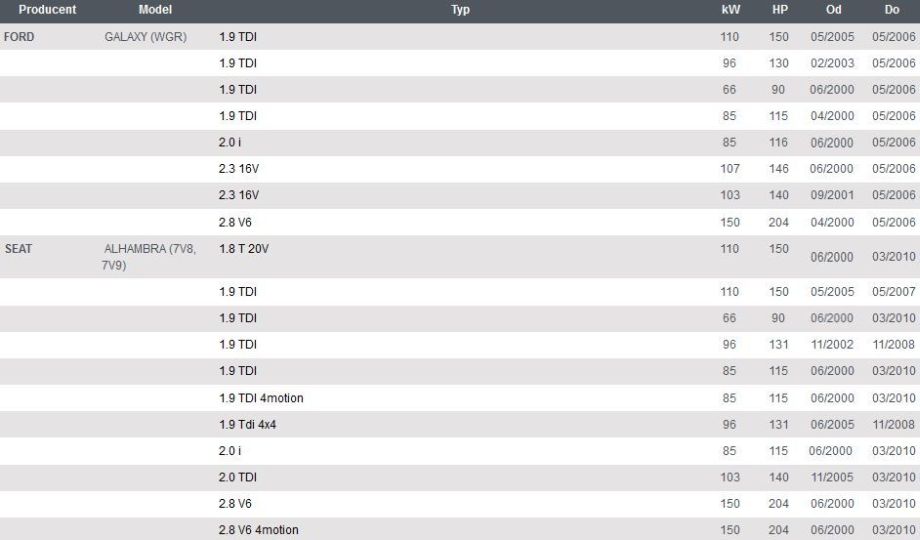Click the Typ column header

tap(460, 9)
